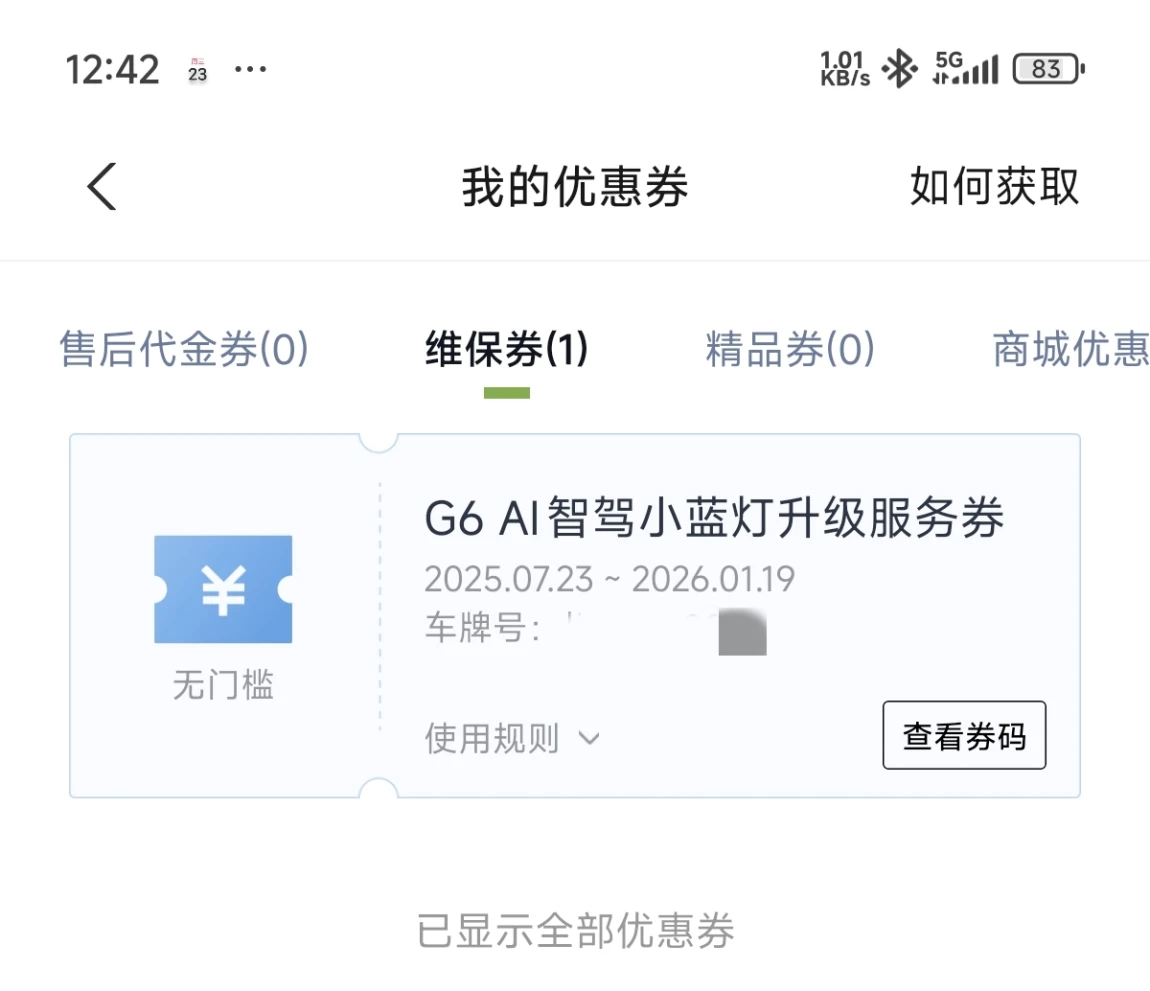Tap the 无门槛 label under coupon
Image resolution: width=1150 pixels, height=991 pixels.
click(x=223, y=685)
